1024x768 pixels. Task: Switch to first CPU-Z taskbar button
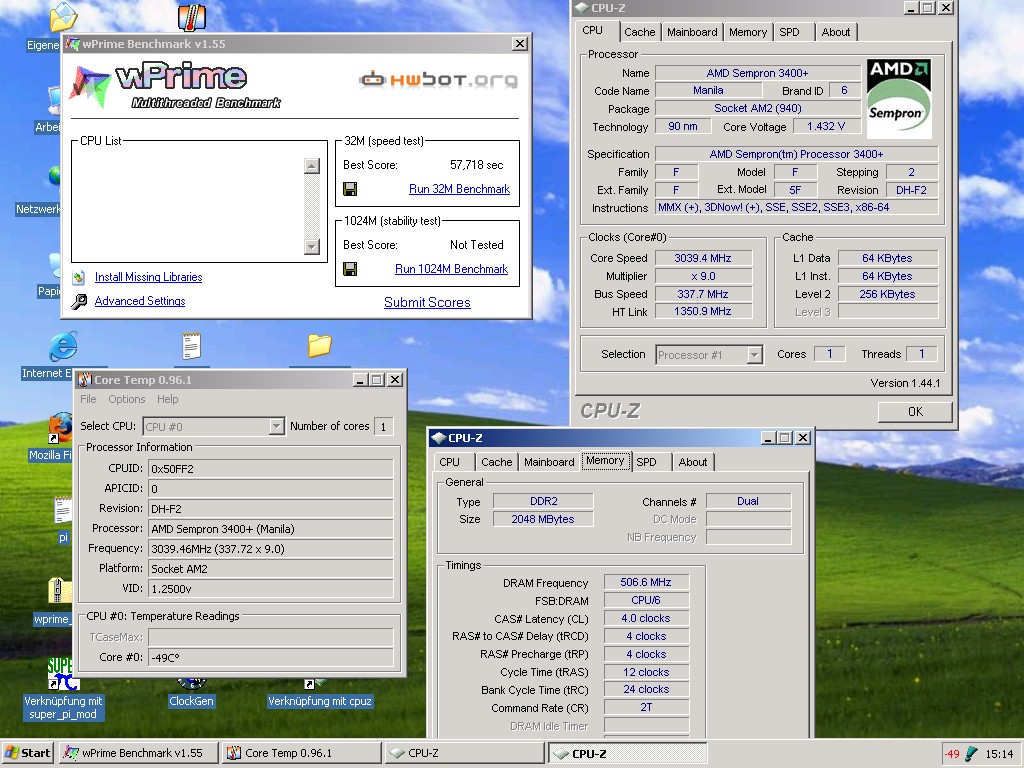(x=464, y=753)
